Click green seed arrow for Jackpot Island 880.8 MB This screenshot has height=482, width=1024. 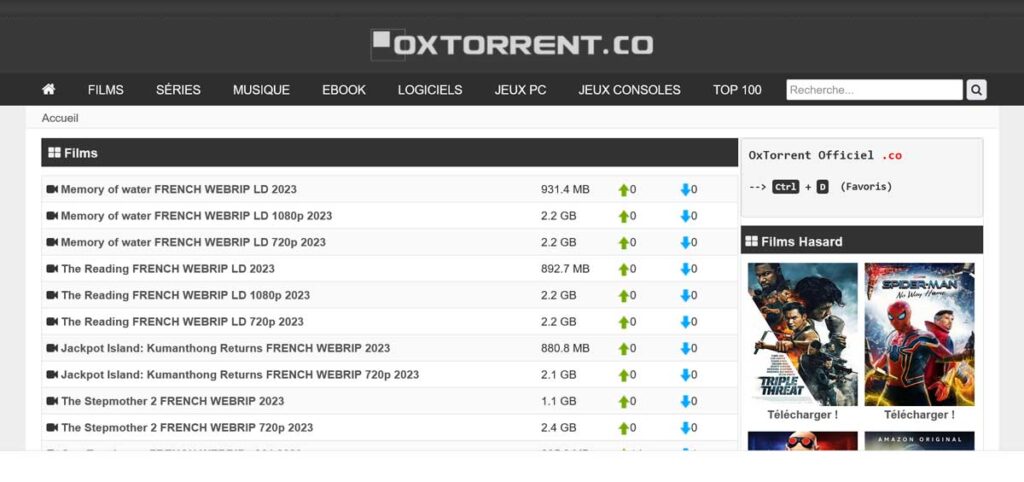[624, 349]
